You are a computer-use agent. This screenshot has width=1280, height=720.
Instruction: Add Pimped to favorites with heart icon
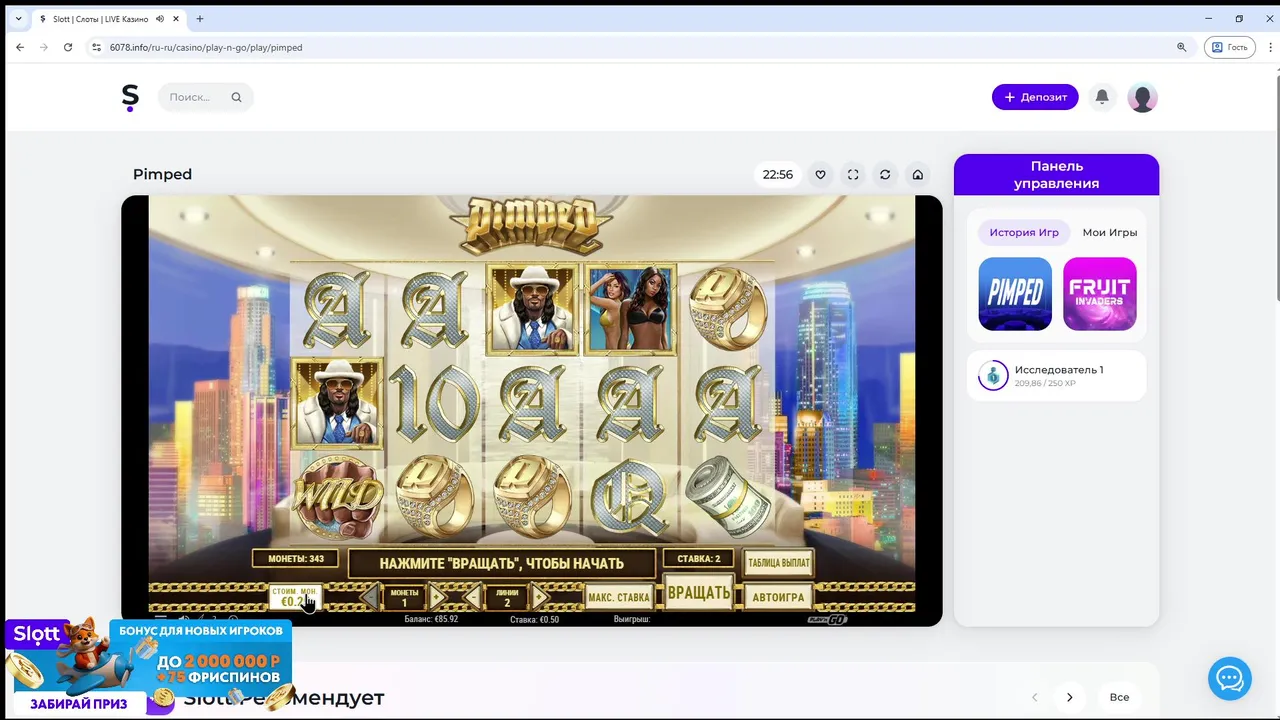820,174
